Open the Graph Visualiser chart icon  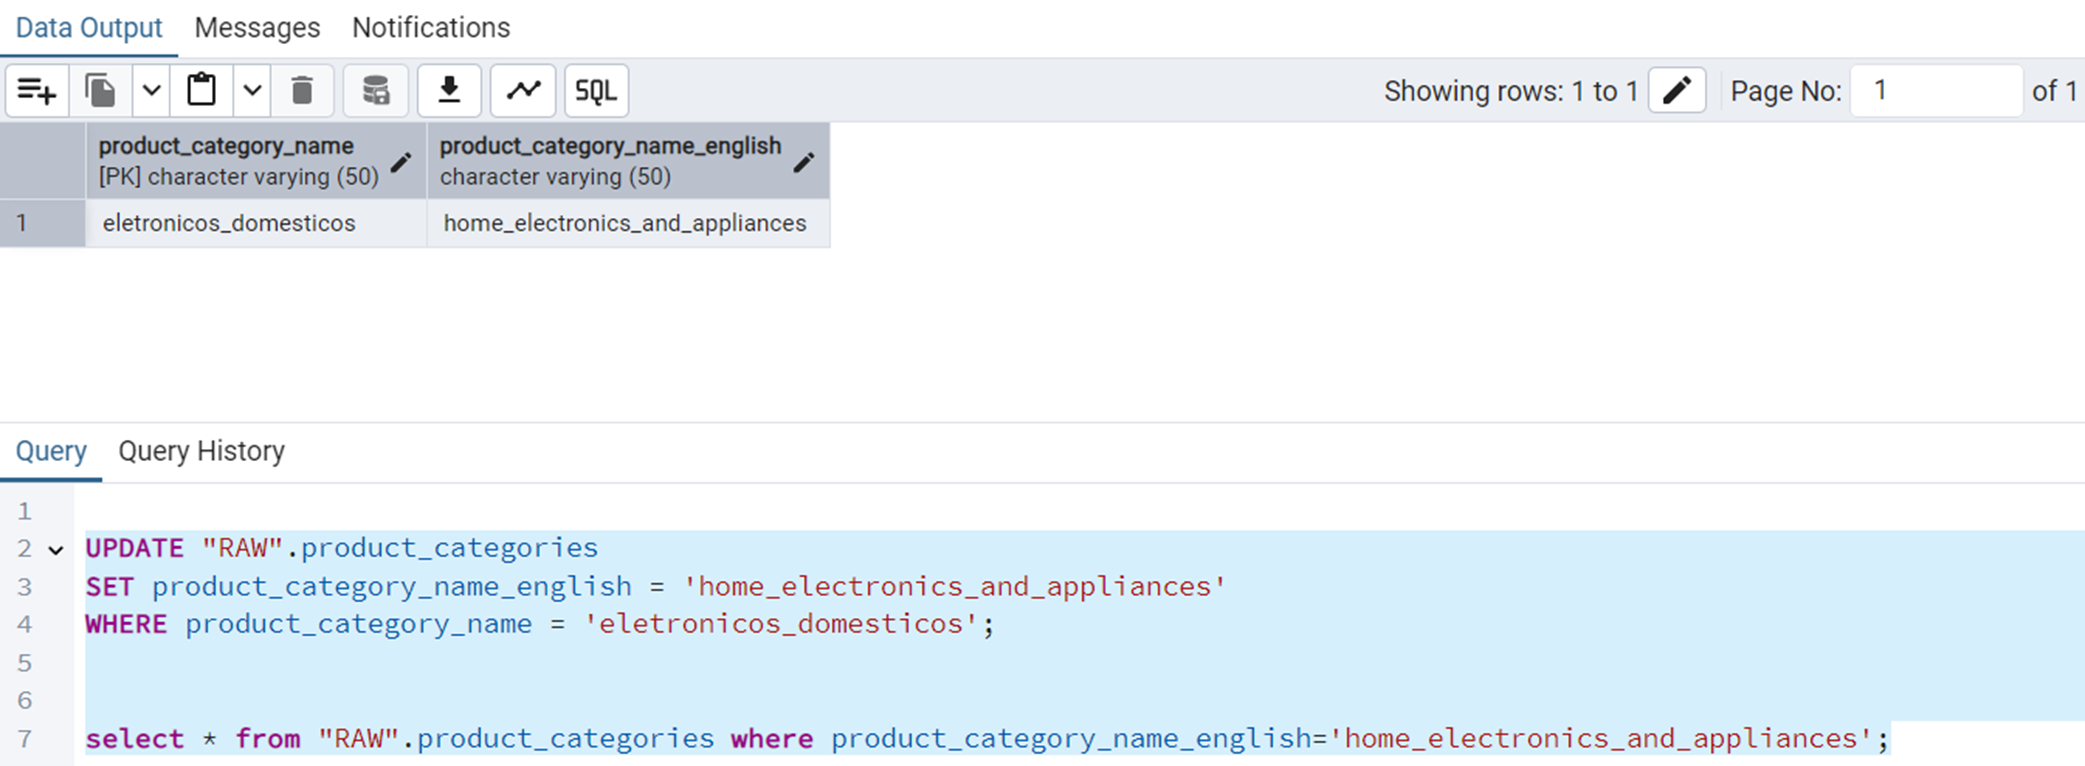pyautogui.click(x=523, y=91)
